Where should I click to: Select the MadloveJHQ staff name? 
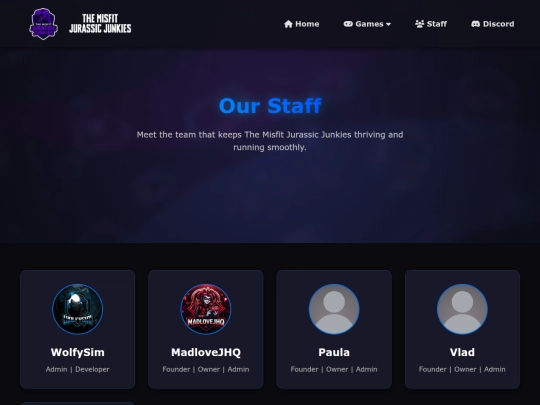[206, 352]
